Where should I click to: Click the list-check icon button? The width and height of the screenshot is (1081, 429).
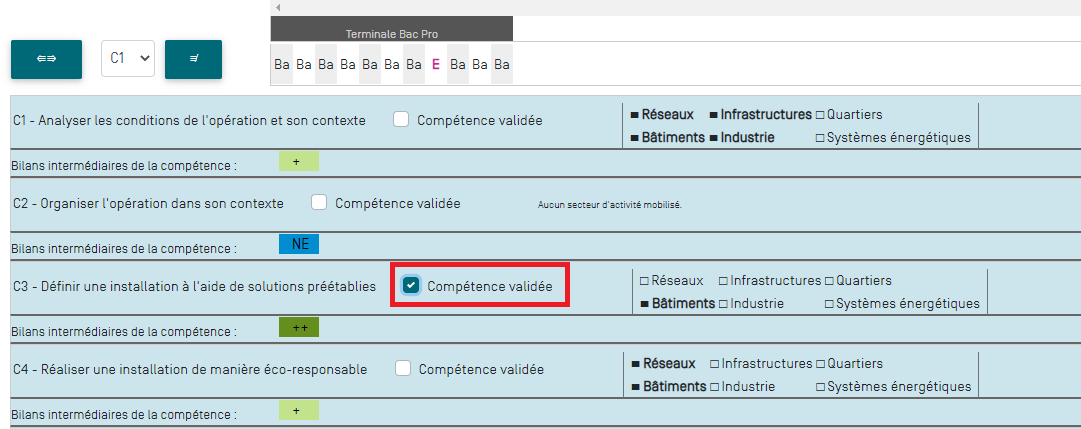[x=193, y=59]
